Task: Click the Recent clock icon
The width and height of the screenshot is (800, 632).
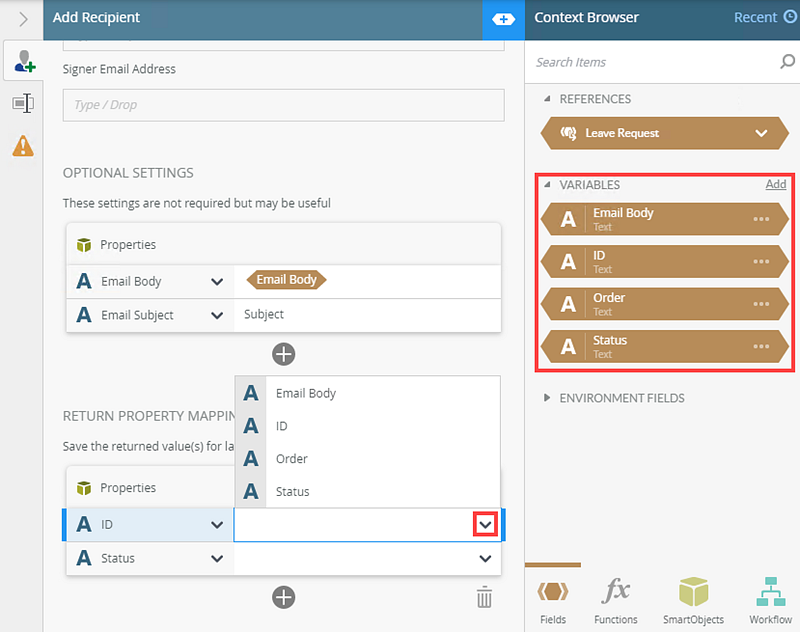Action: 790,17
